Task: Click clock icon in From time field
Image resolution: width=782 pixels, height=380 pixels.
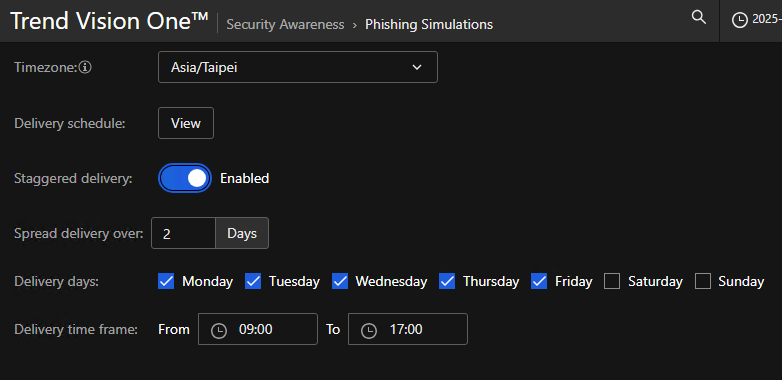Action: coord(218,330)
